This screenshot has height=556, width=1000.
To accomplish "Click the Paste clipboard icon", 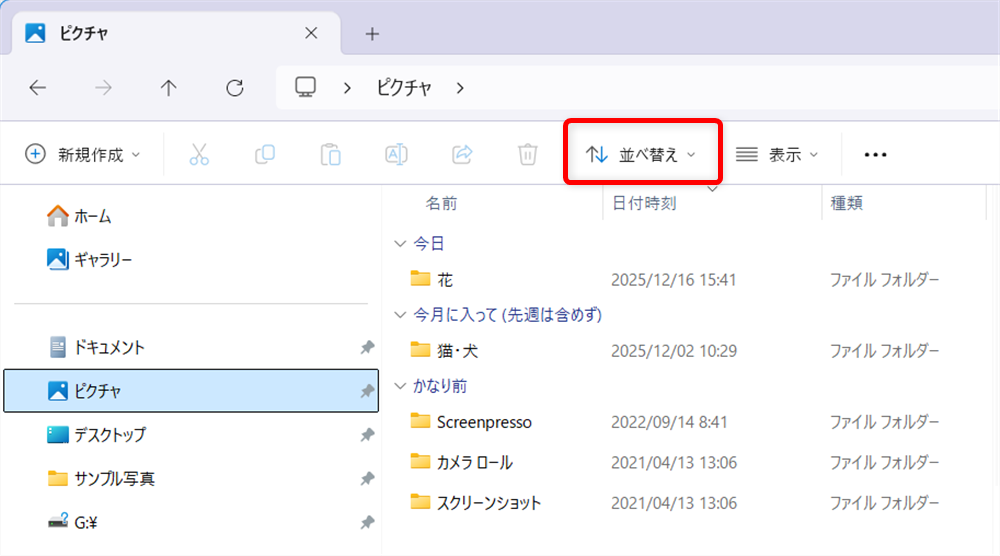I will [x=330, y=154].
